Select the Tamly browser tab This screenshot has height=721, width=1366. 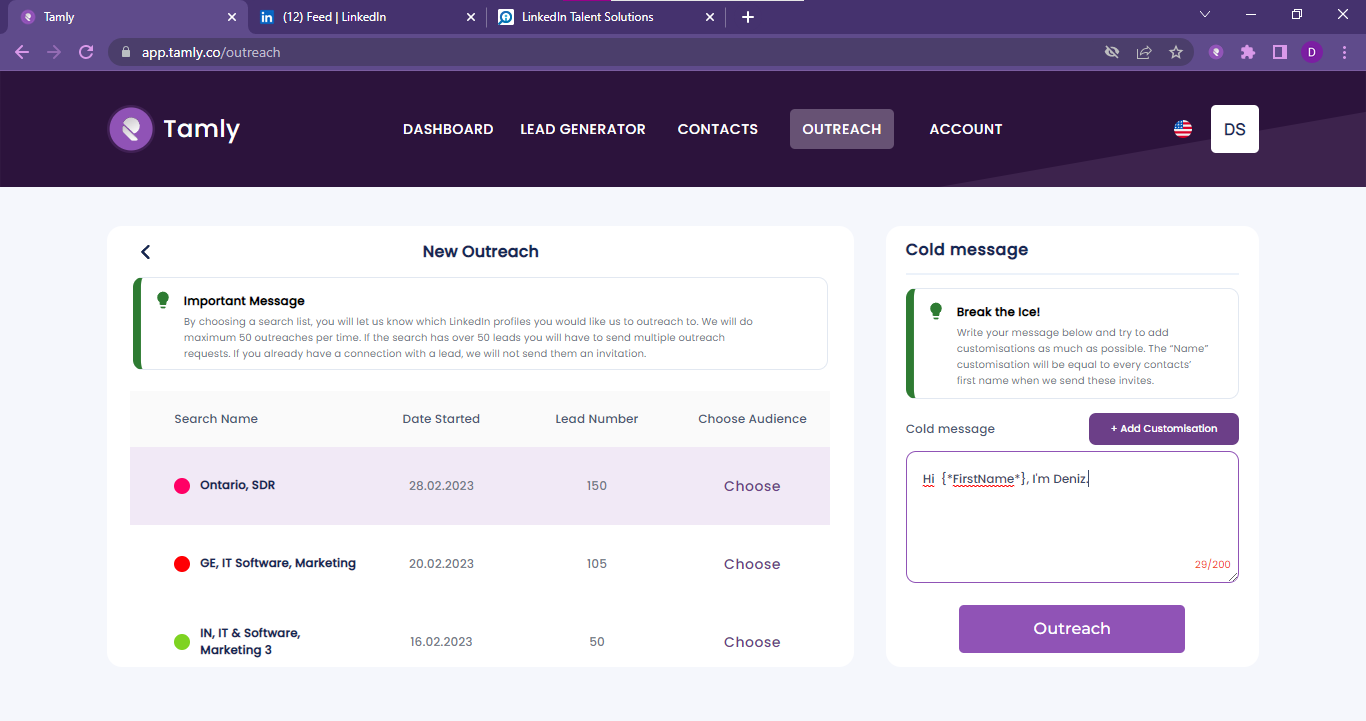click(x=128, y=17)
